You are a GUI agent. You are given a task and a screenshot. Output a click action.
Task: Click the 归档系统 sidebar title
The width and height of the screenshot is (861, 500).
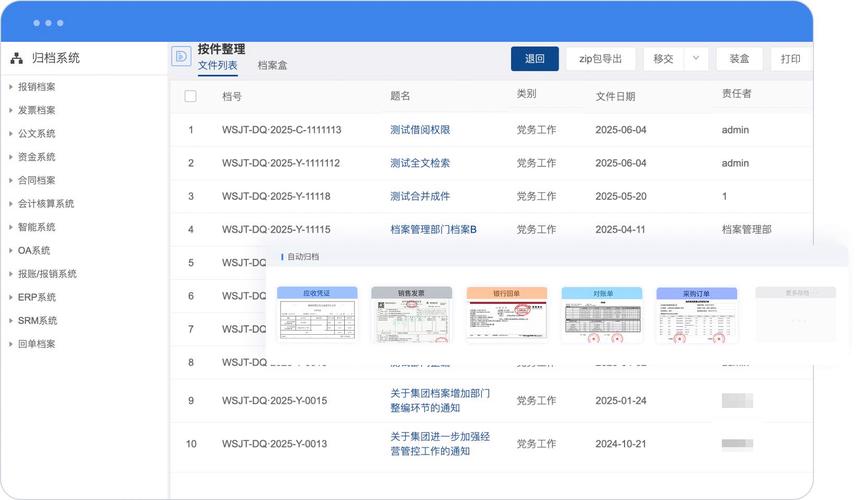(55, 58)
